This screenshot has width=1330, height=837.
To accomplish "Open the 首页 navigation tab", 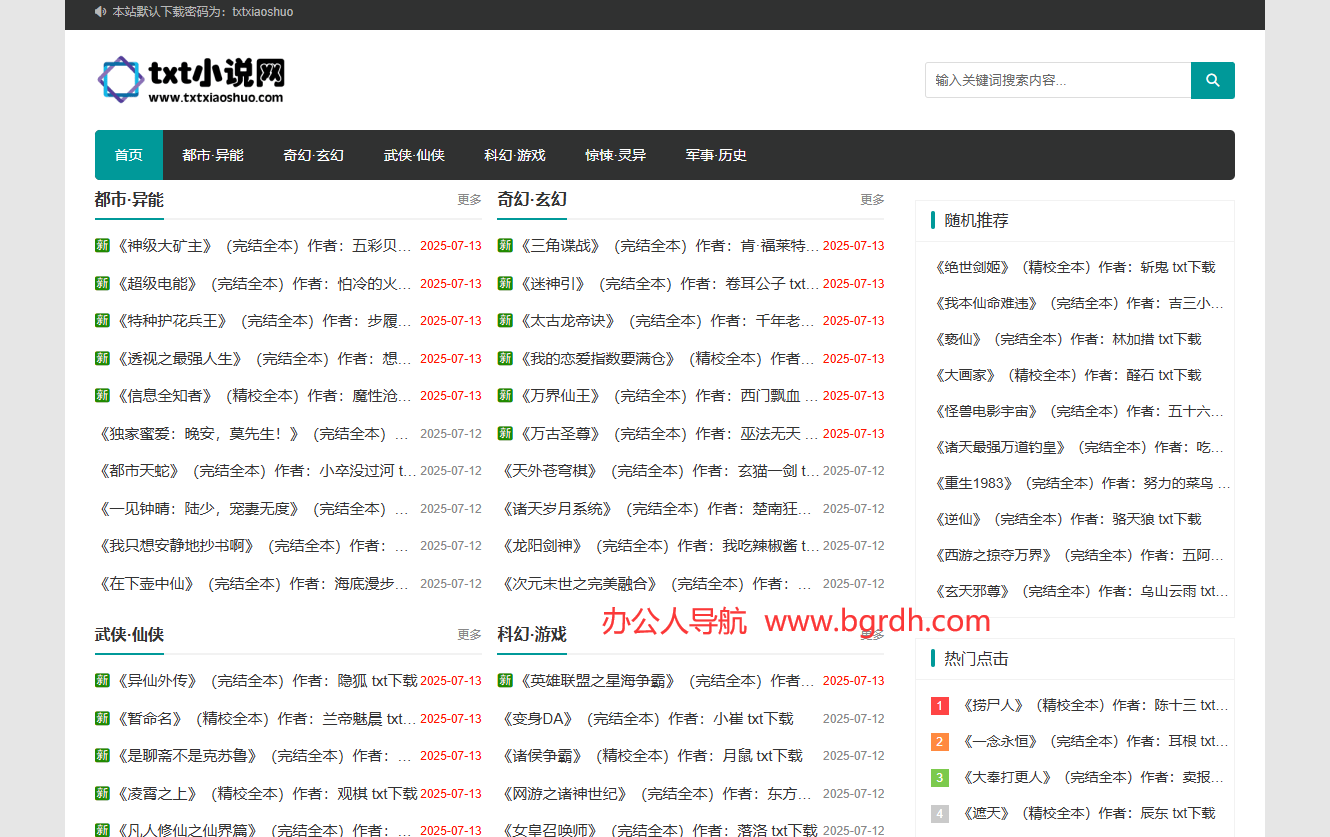I will pos(128,155).
